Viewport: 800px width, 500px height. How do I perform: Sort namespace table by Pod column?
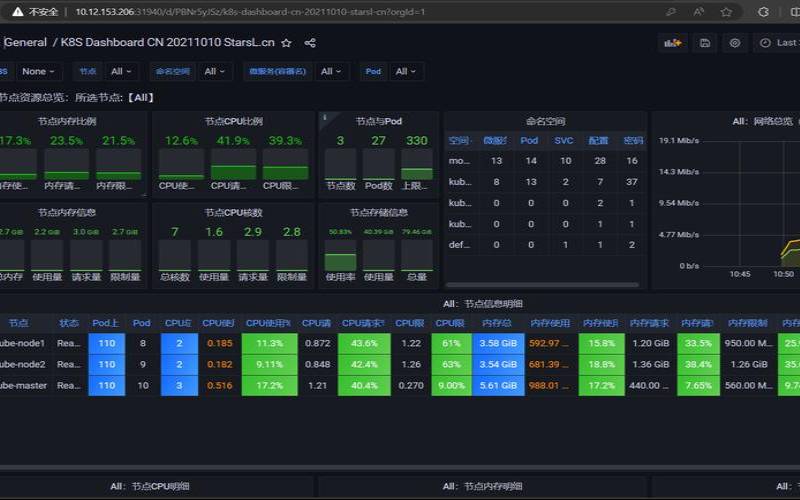click(529, 140)
